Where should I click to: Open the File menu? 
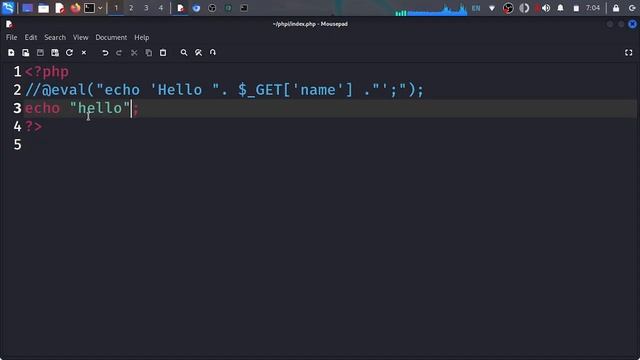[11, 37]
